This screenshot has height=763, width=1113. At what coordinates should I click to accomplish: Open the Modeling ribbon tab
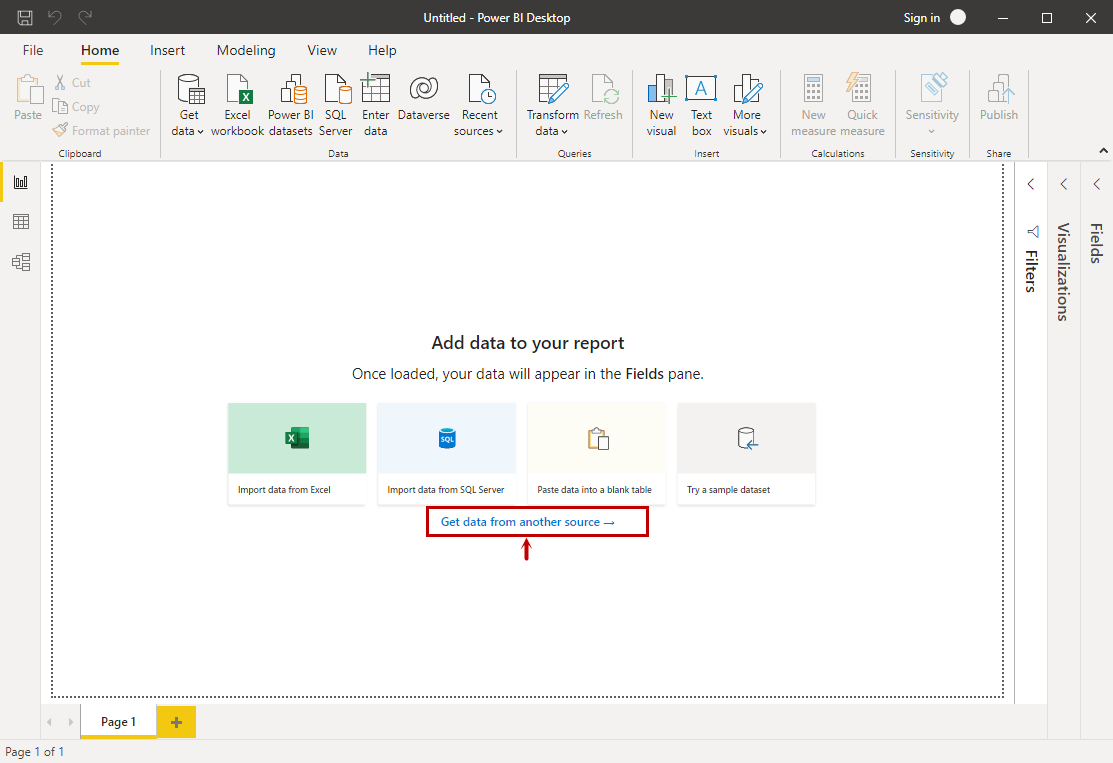(x=246, y=50)
